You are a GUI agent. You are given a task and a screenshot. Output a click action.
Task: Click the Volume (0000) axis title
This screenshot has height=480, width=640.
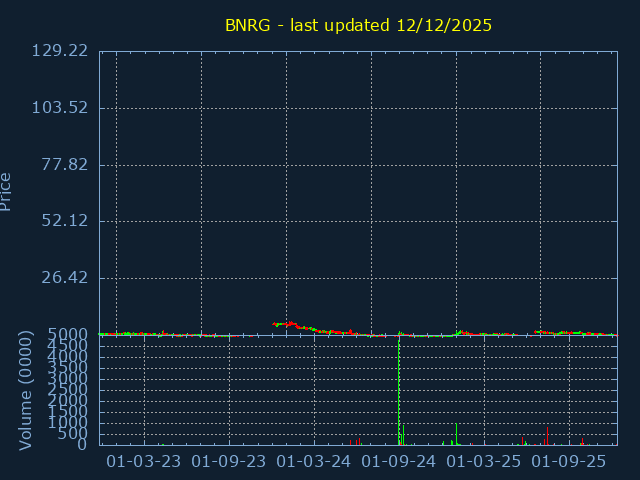tap(26, 390)
